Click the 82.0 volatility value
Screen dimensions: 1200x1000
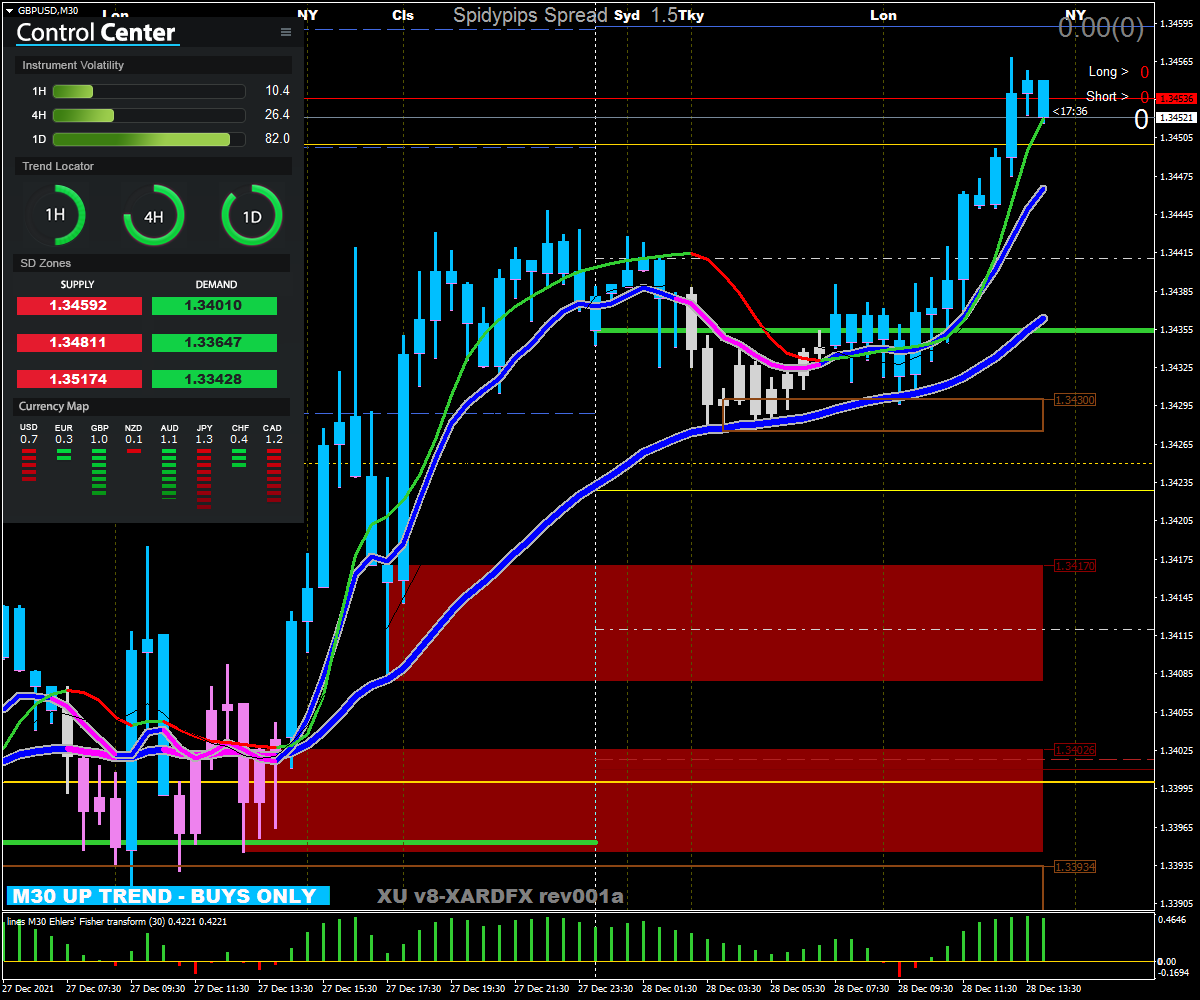tap(277, 139)
